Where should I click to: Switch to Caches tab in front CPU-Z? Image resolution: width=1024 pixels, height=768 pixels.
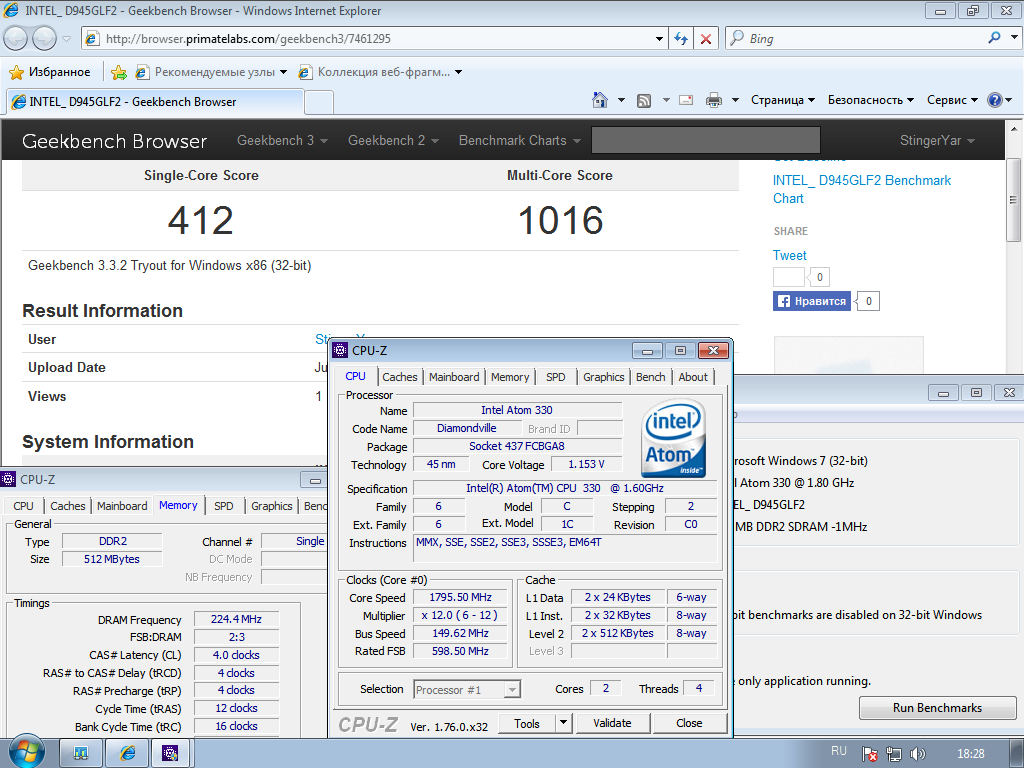[400, 377]
